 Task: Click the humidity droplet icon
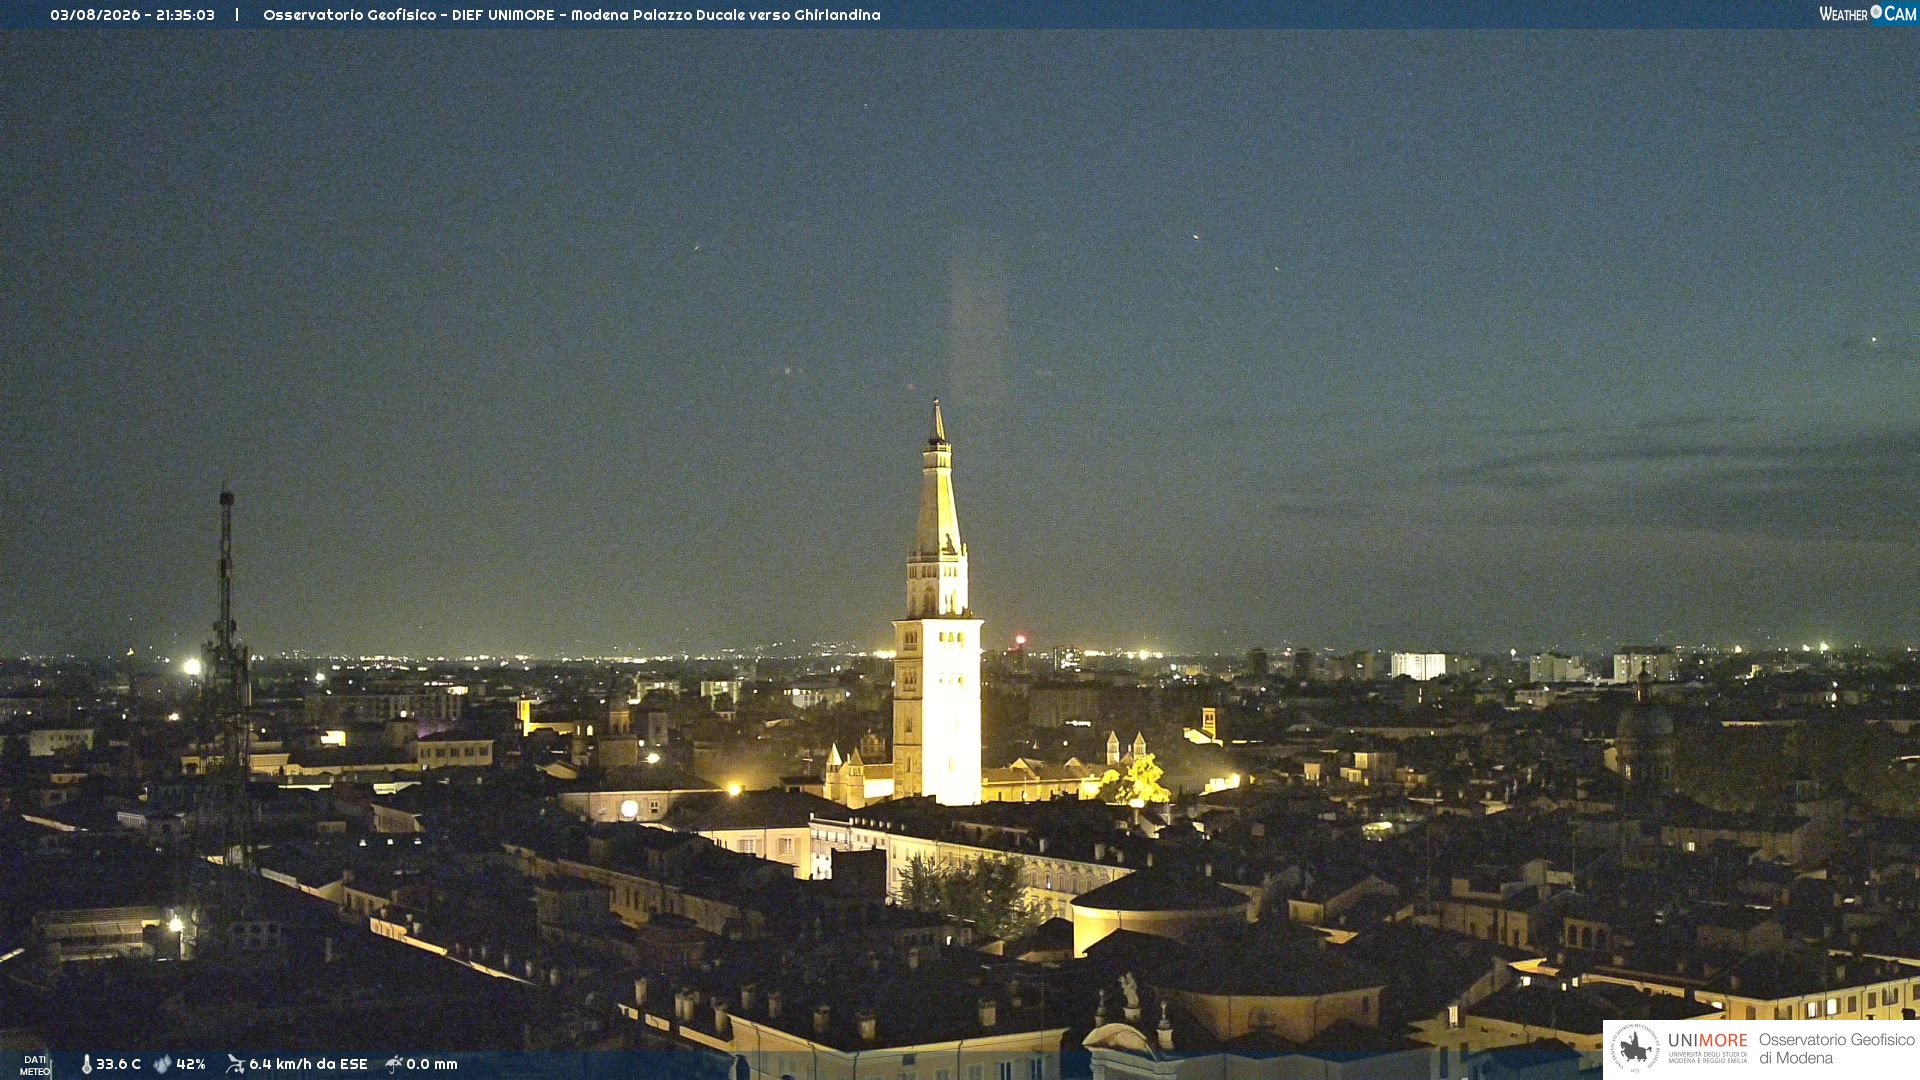pyautogui.click(x=163, y=1064)
